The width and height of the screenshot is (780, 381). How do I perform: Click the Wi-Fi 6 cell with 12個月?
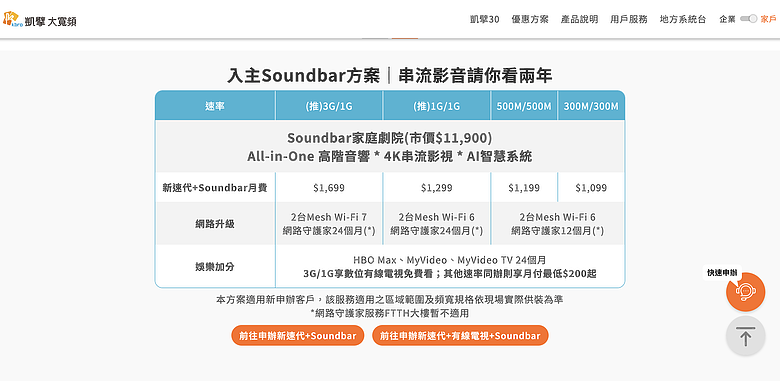pos(558,224)
